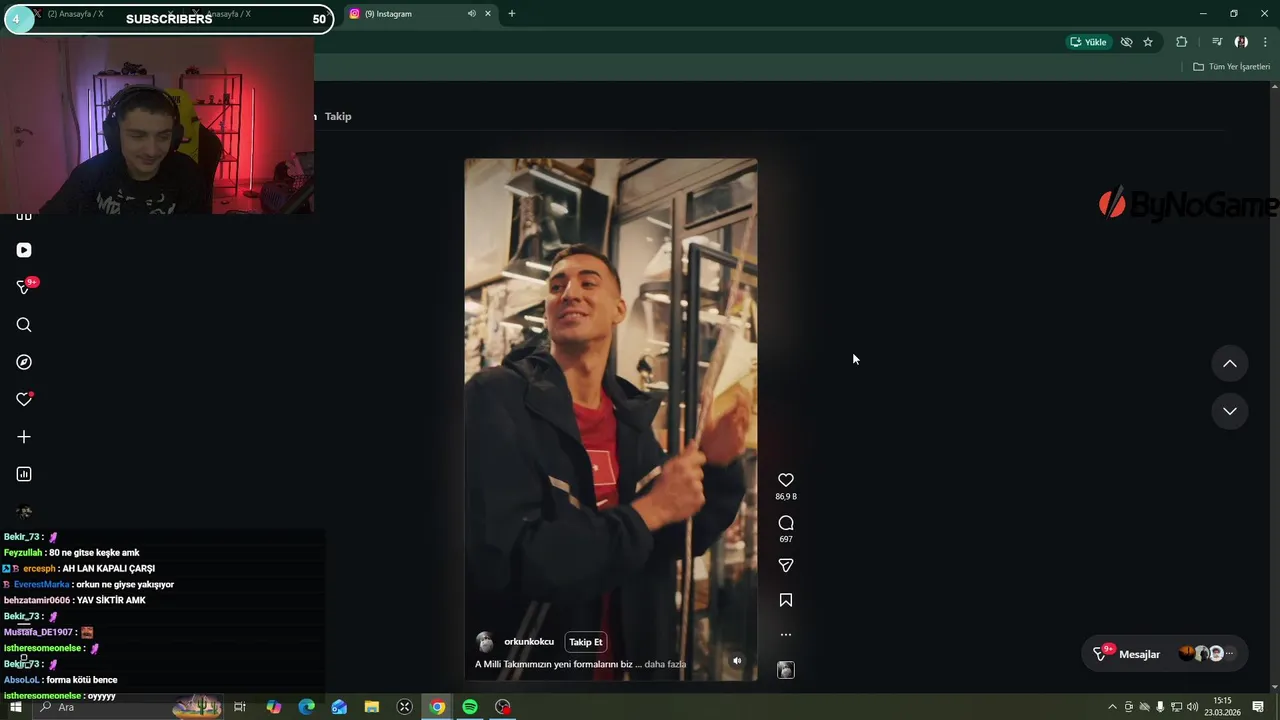
Task: Switch to Chrome on the taskbar
Action: point(437,707)
